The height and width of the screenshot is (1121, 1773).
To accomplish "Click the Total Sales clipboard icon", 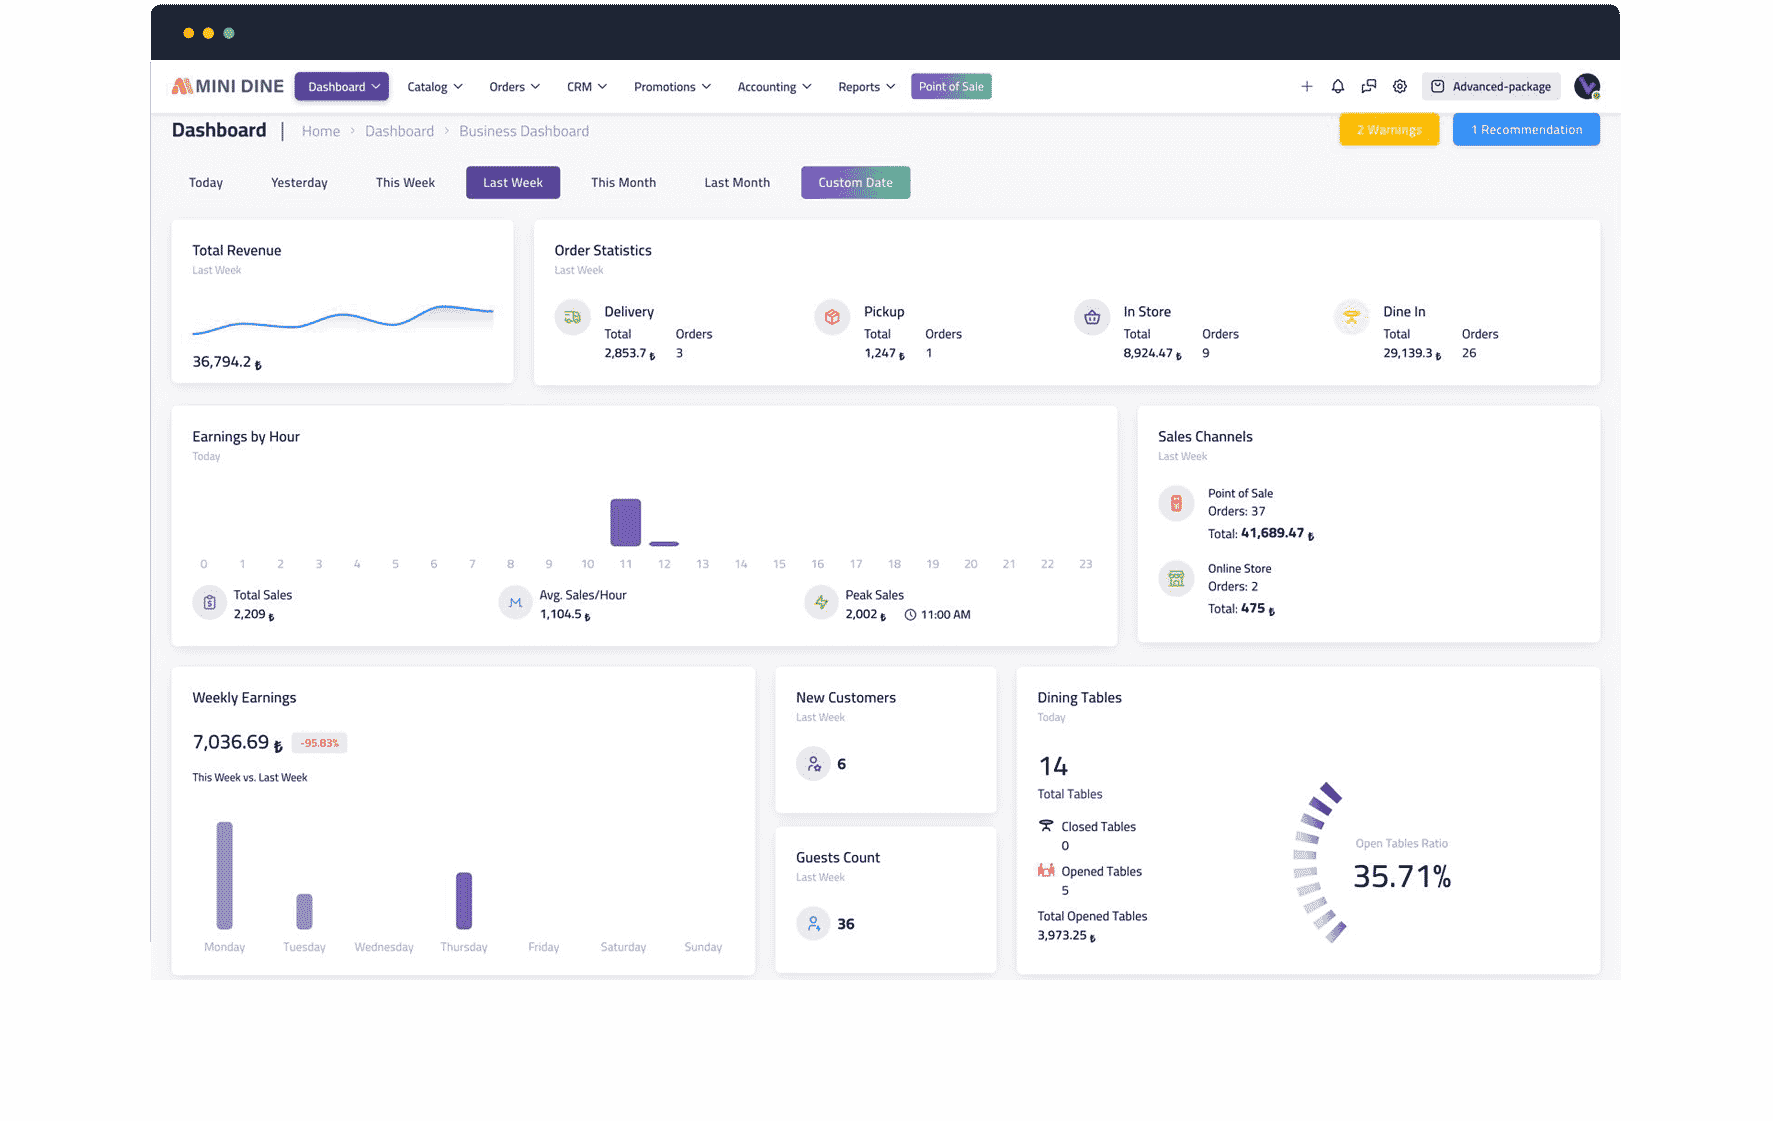I will [209, 603].
